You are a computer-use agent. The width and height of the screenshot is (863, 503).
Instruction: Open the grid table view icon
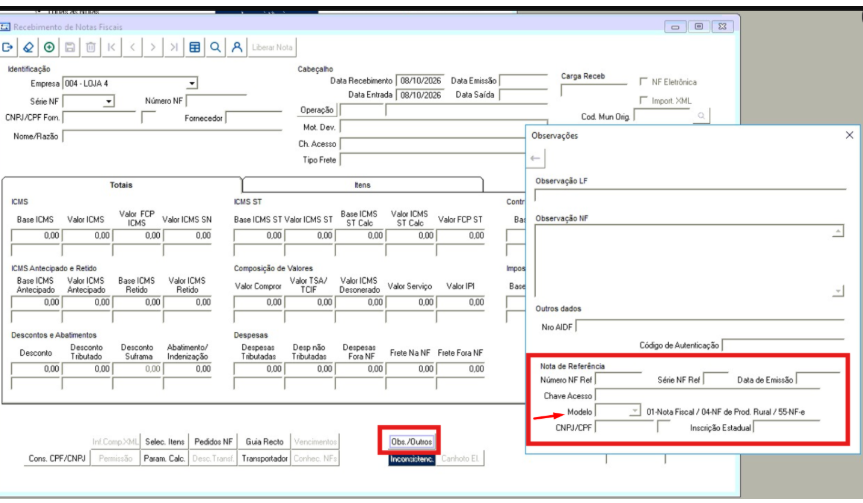pos(195,47)
